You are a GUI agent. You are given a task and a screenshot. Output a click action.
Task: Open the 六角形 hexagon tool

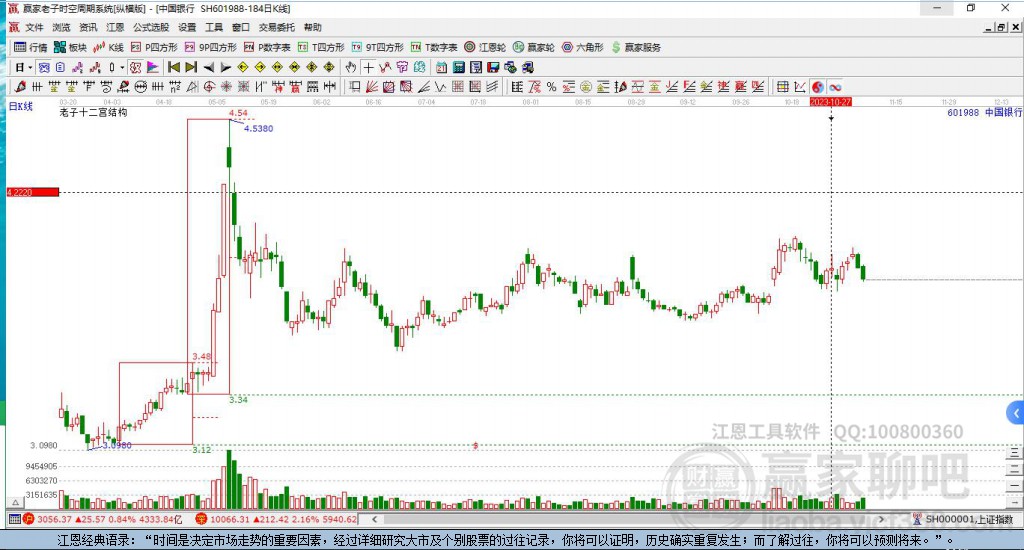[x=583, y=47]
